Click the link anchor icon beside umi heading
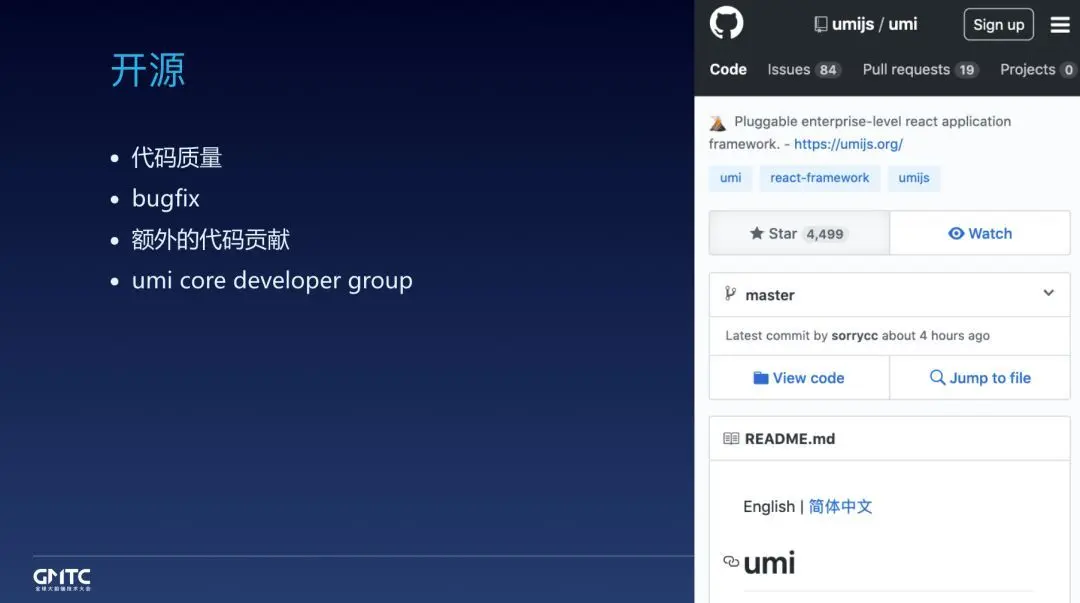The image size is (1080, 603). click(731, 562)
